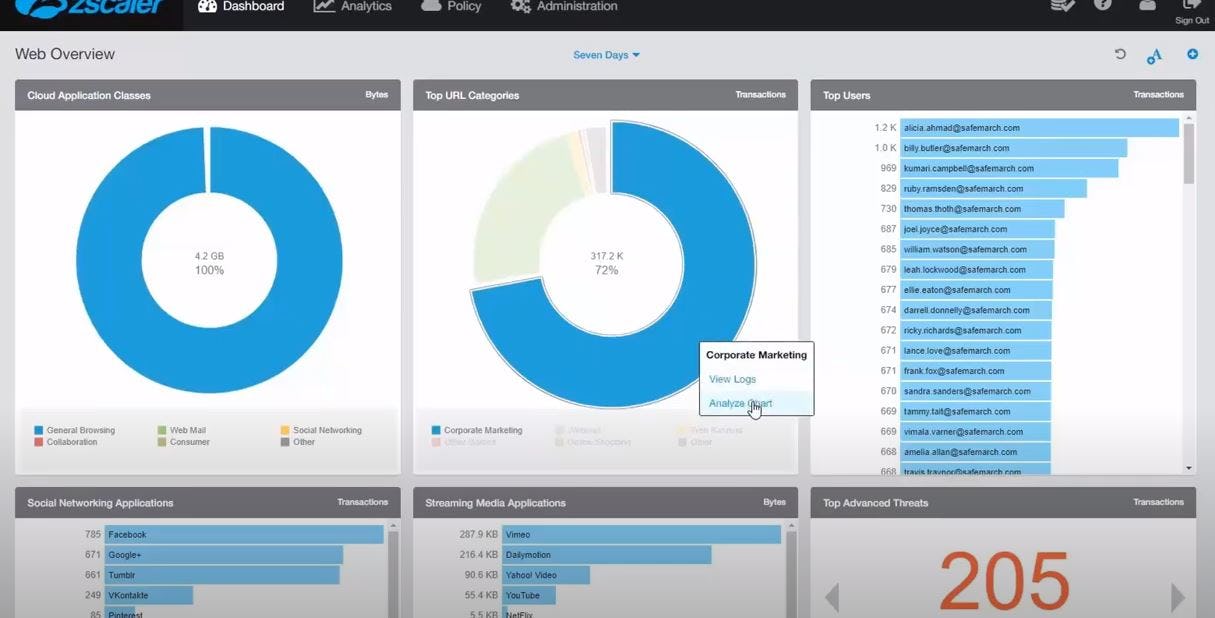Click the VKontakte bar
Image resolution: width=1215 pixels, height=618 pixels.
point(149,595)
